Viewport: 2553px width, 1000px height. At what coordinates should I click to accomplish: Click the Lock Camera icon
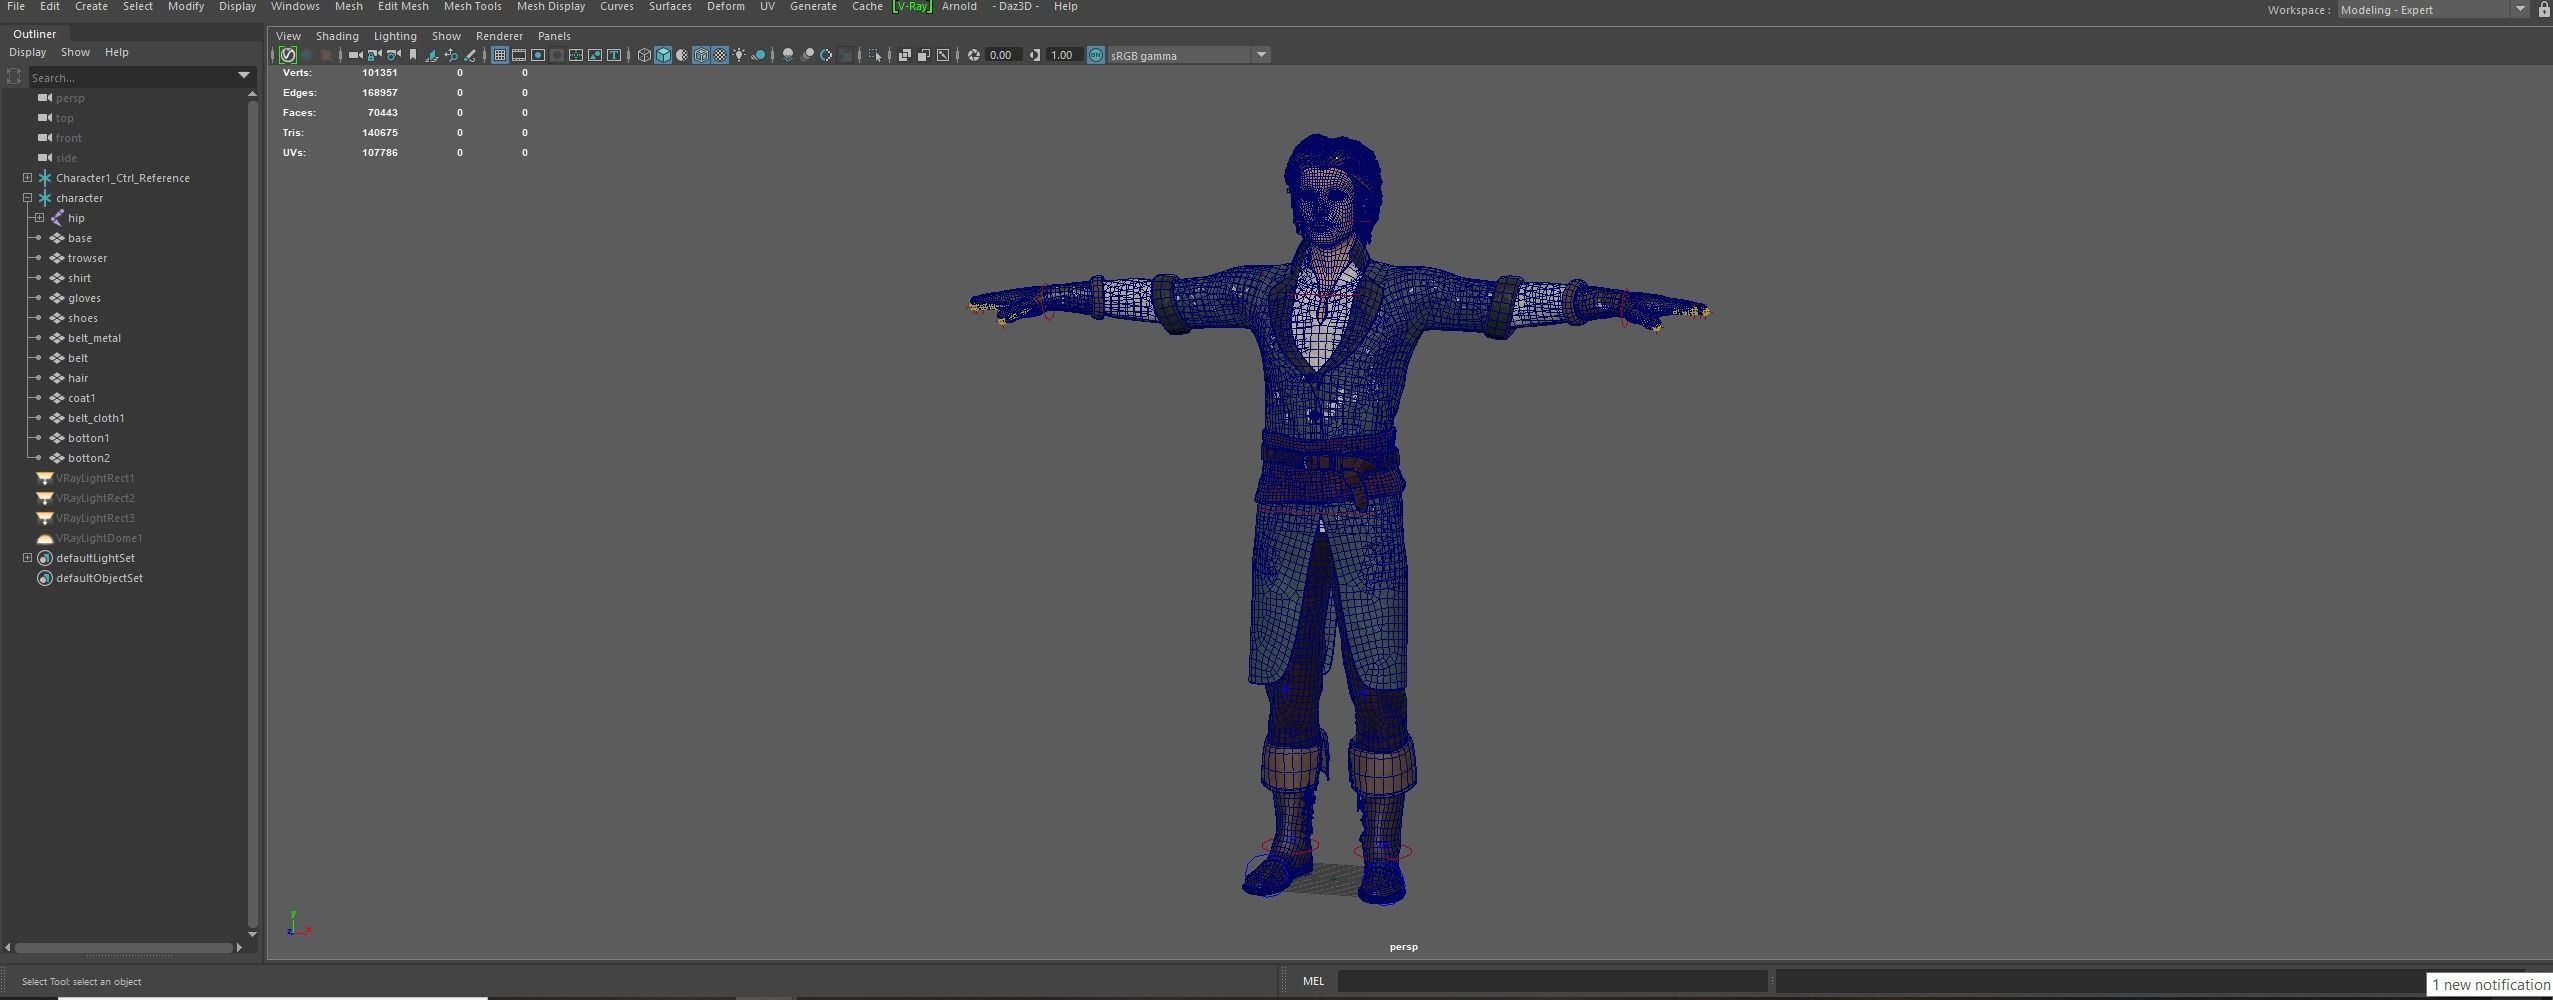(x=374, y=55)
